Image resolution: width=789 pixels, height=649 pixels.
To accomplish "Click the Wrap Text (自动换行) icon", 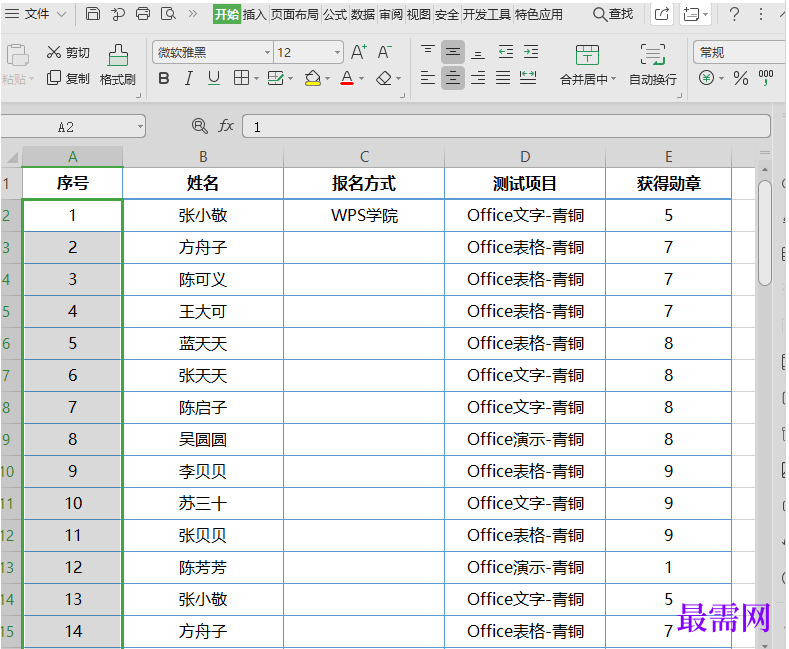I will pyautogui.click(x=652, y=56).
